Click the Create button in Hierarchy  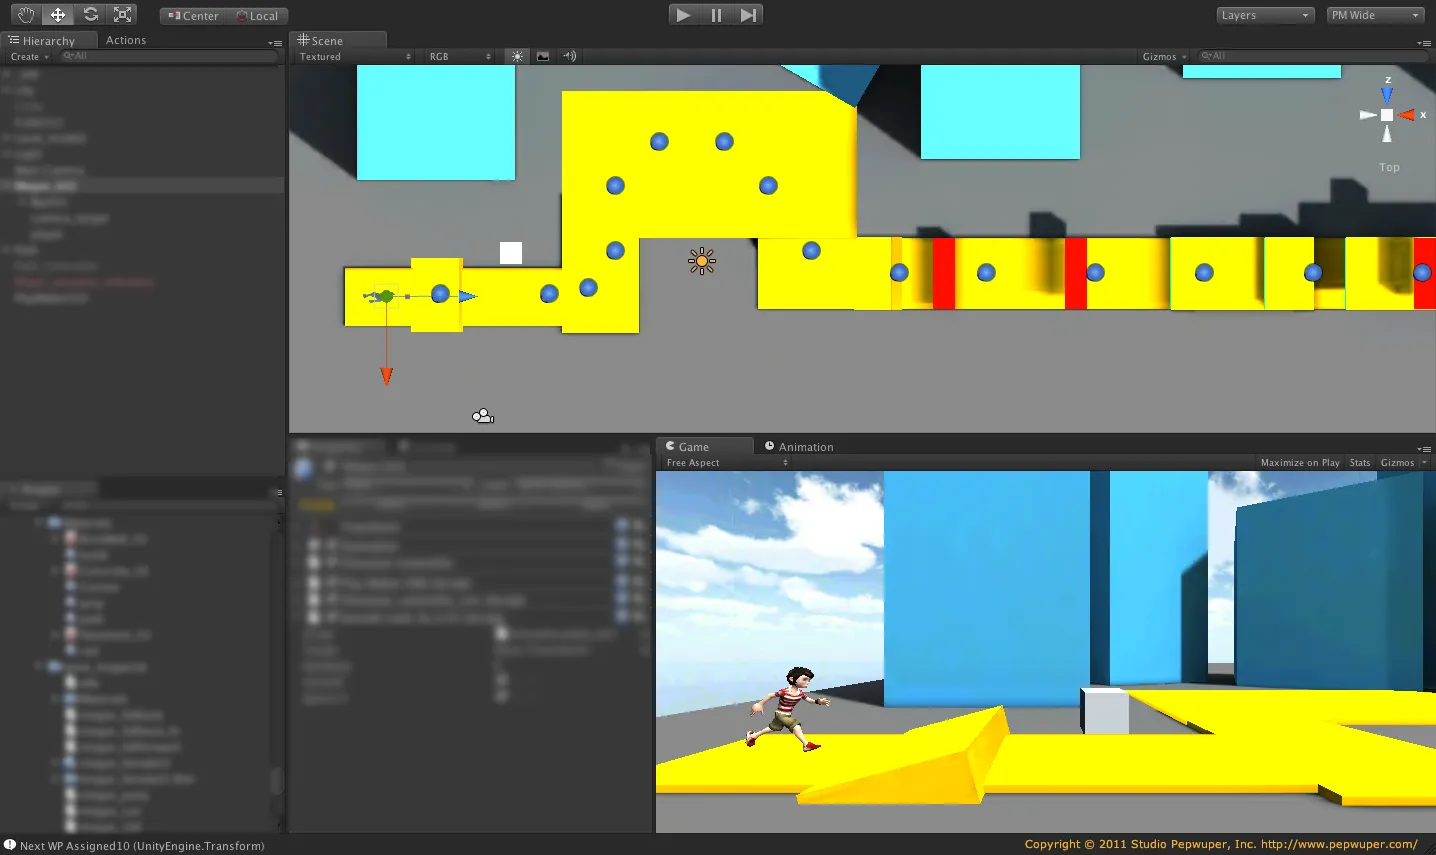28,57
